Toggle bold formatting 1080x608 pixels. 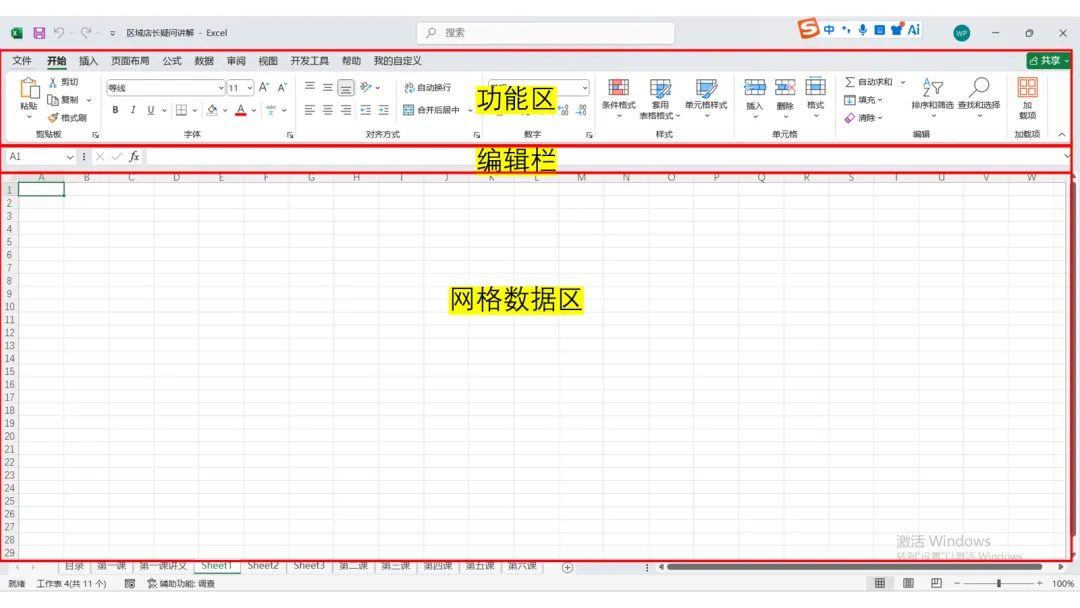coord(115,110)
